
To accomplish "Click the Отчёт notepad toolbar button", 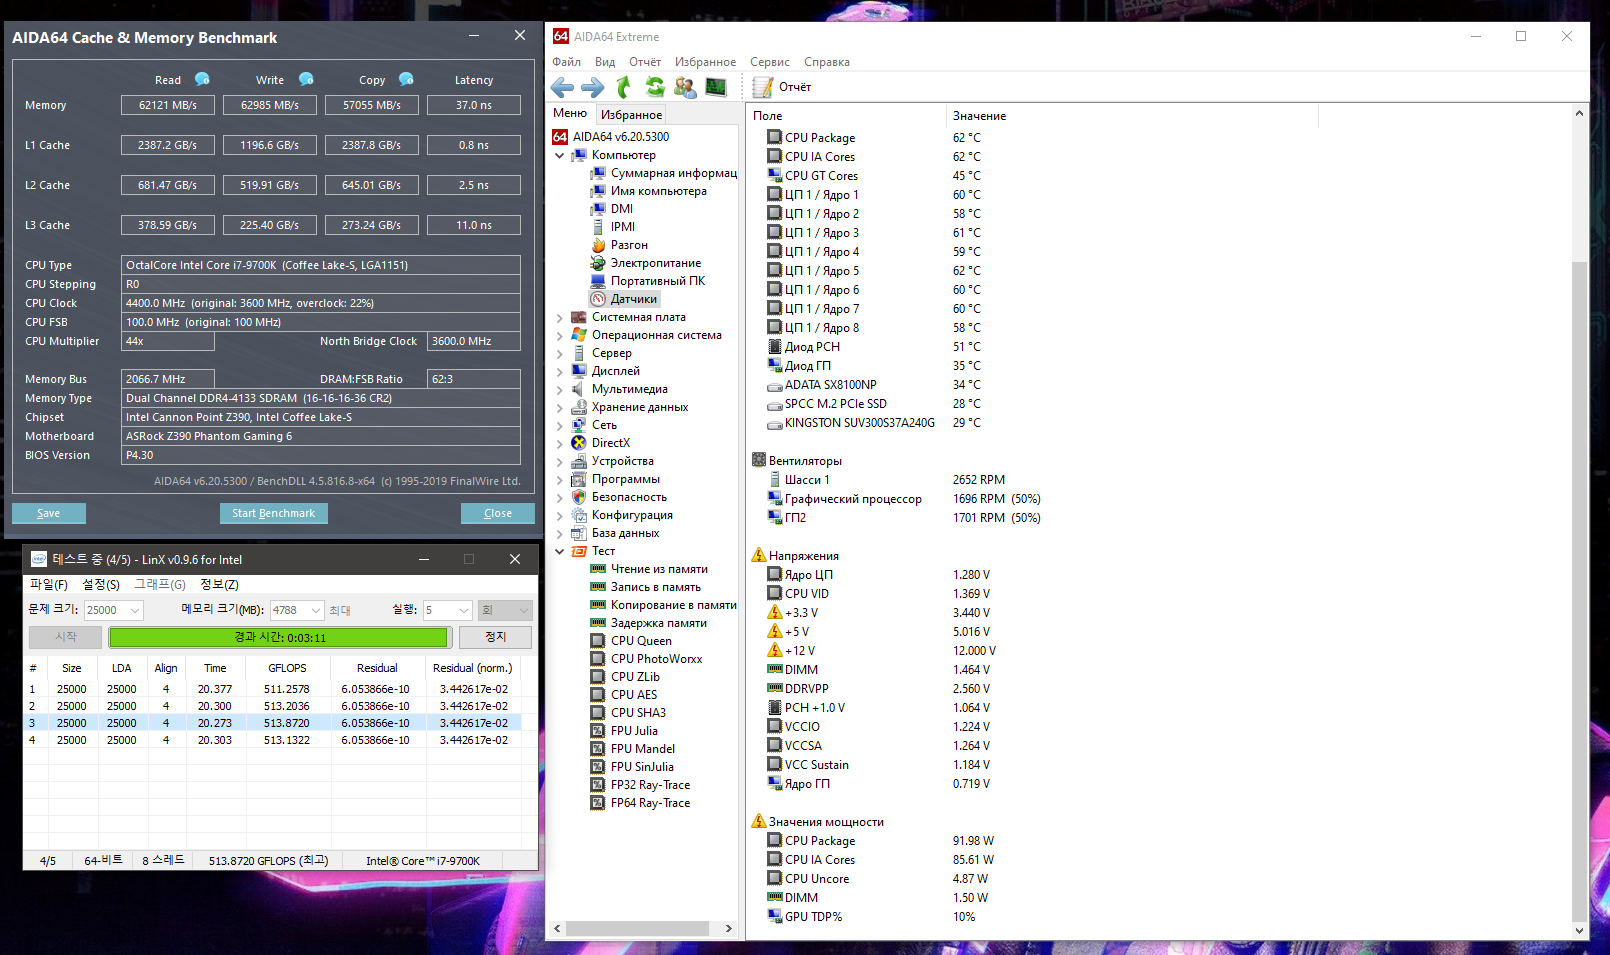I will (x=782, y=87).
